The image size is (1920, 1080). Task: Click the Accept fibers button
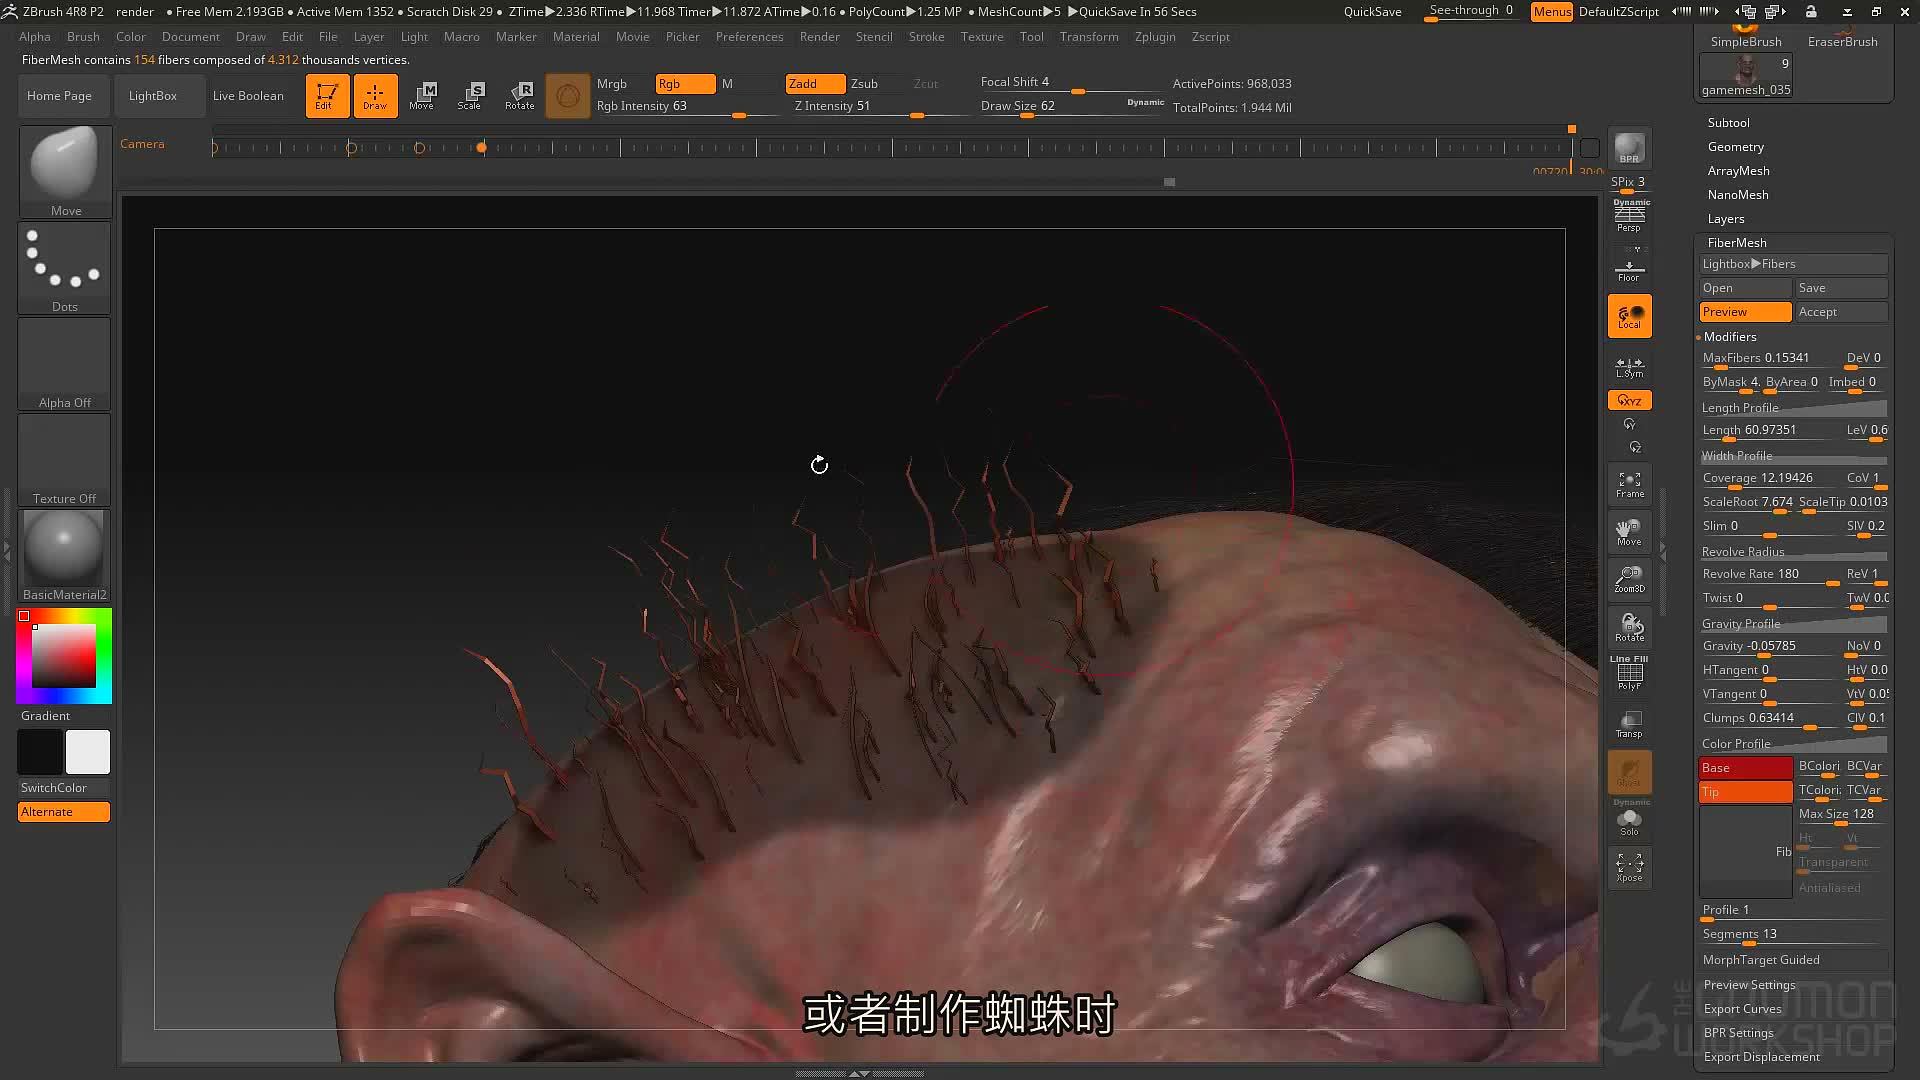[1840, 312]
